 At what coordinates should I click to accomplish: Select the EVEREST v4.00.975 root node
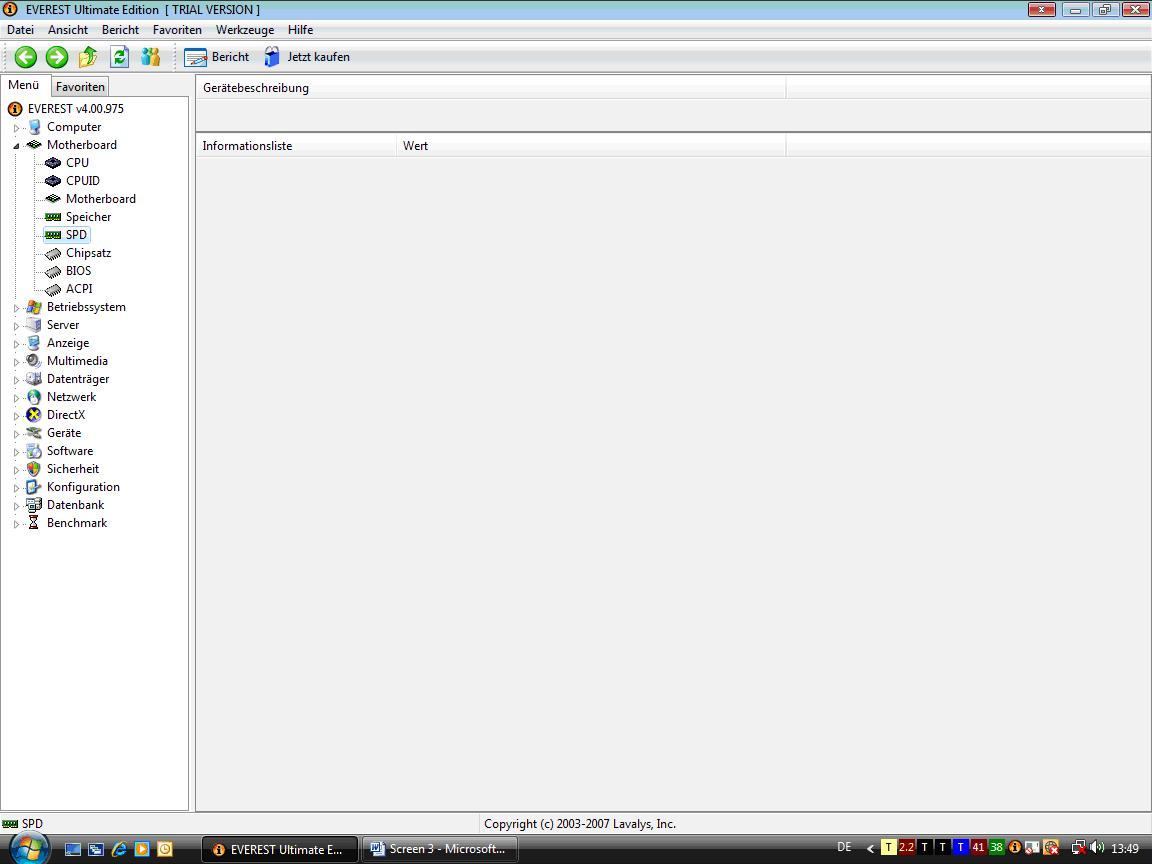(x=76, y=109)
